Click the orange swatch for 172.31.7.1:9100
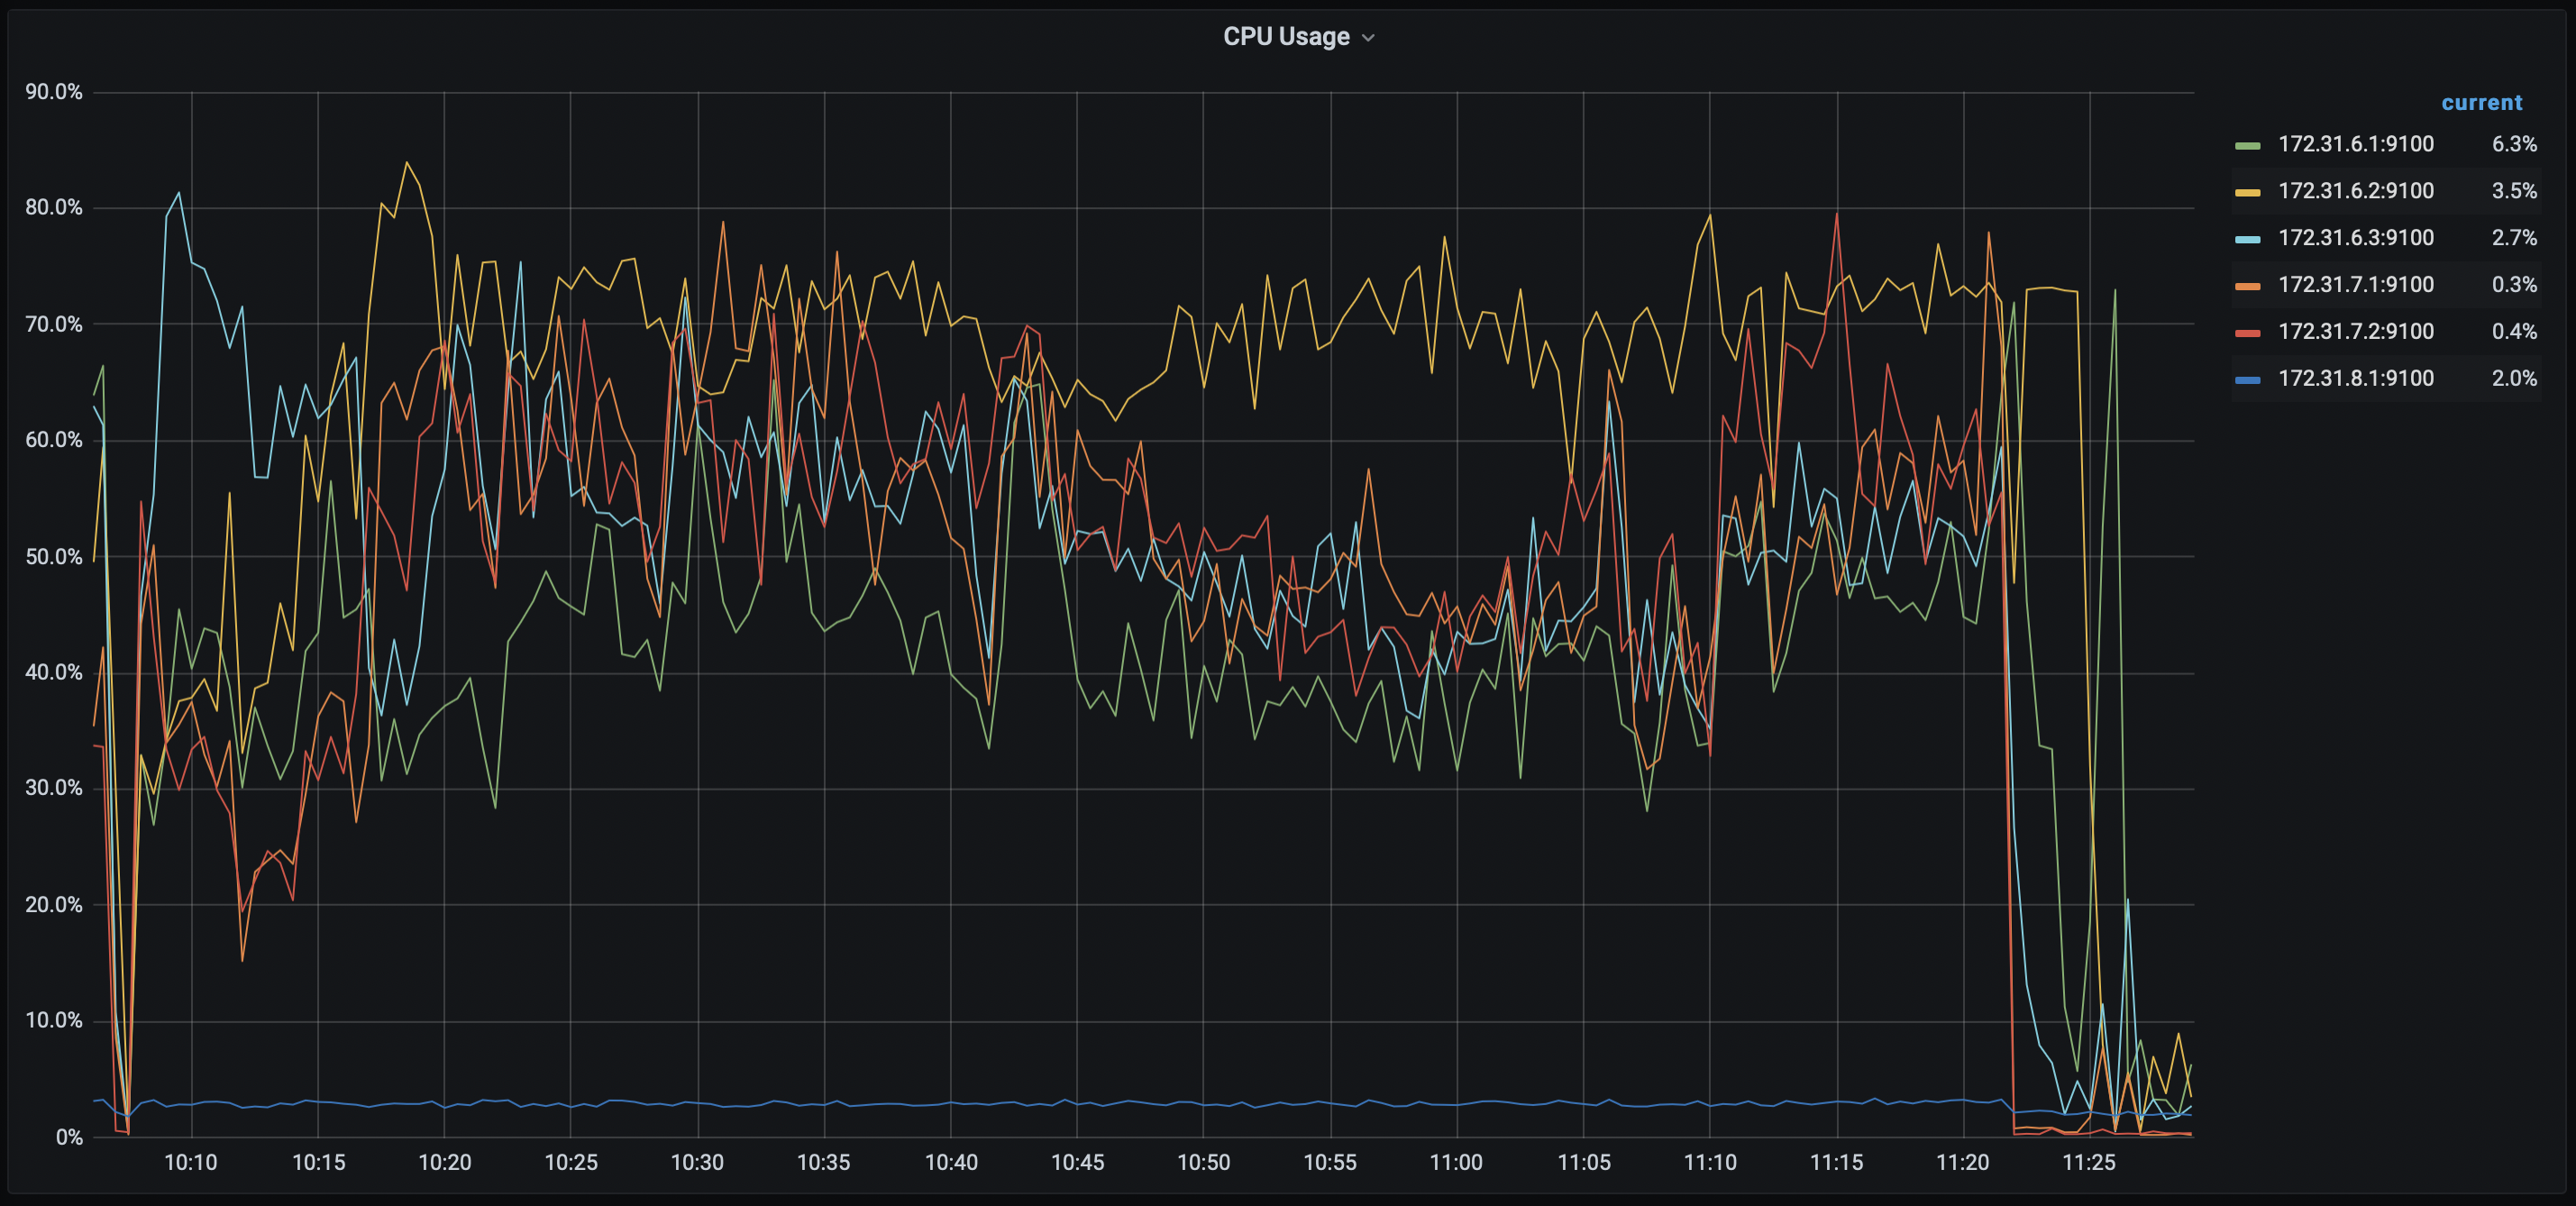The image size is (2576, 1206). click(x=2247, y=286)
